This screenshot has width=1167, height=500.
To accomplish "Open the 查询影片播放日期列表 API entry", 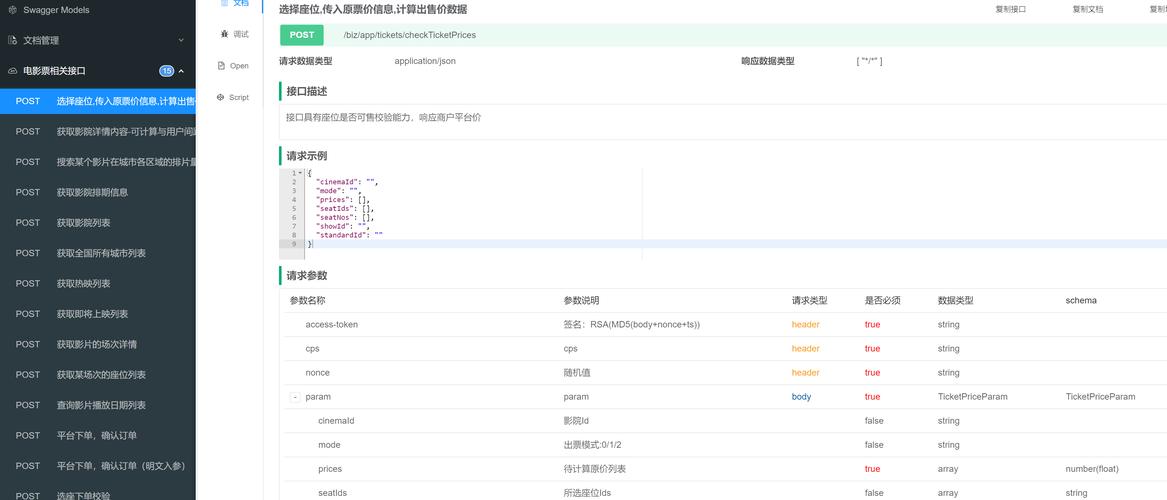I will pyautogui.click(x=97, y=406).
